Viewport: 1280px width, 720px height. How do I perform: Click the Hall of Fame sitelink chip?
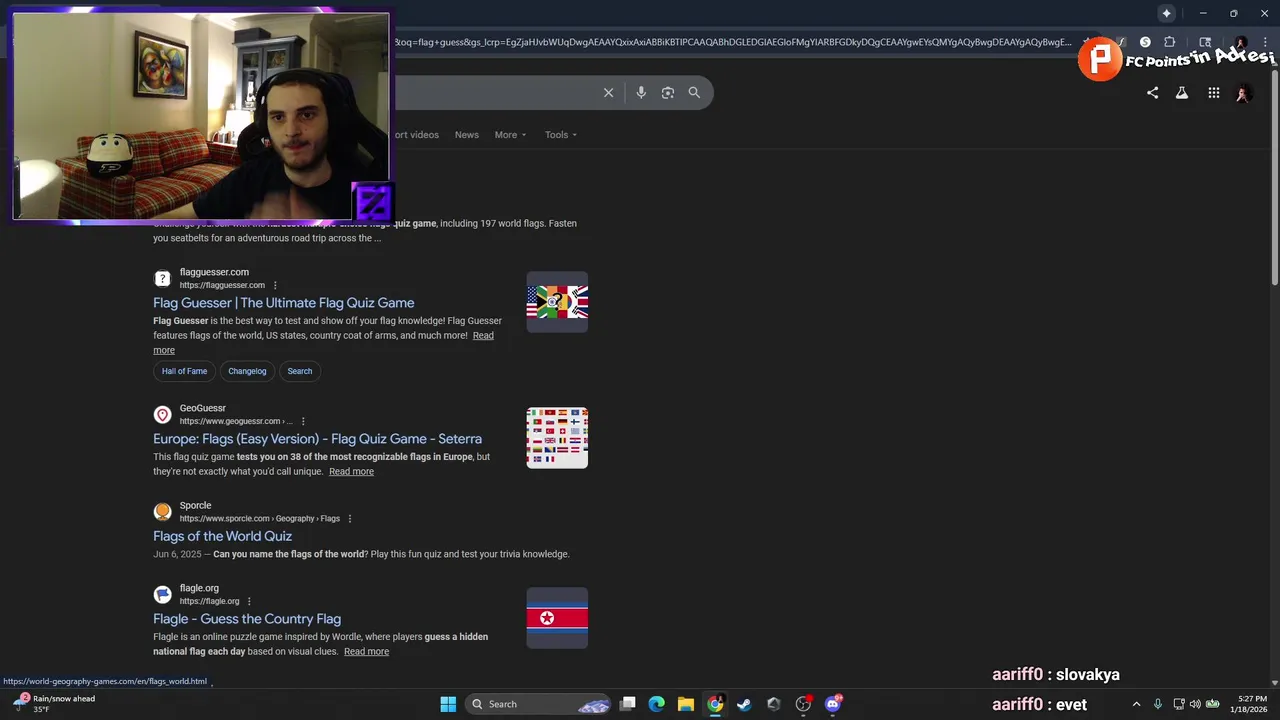(184, 371)
